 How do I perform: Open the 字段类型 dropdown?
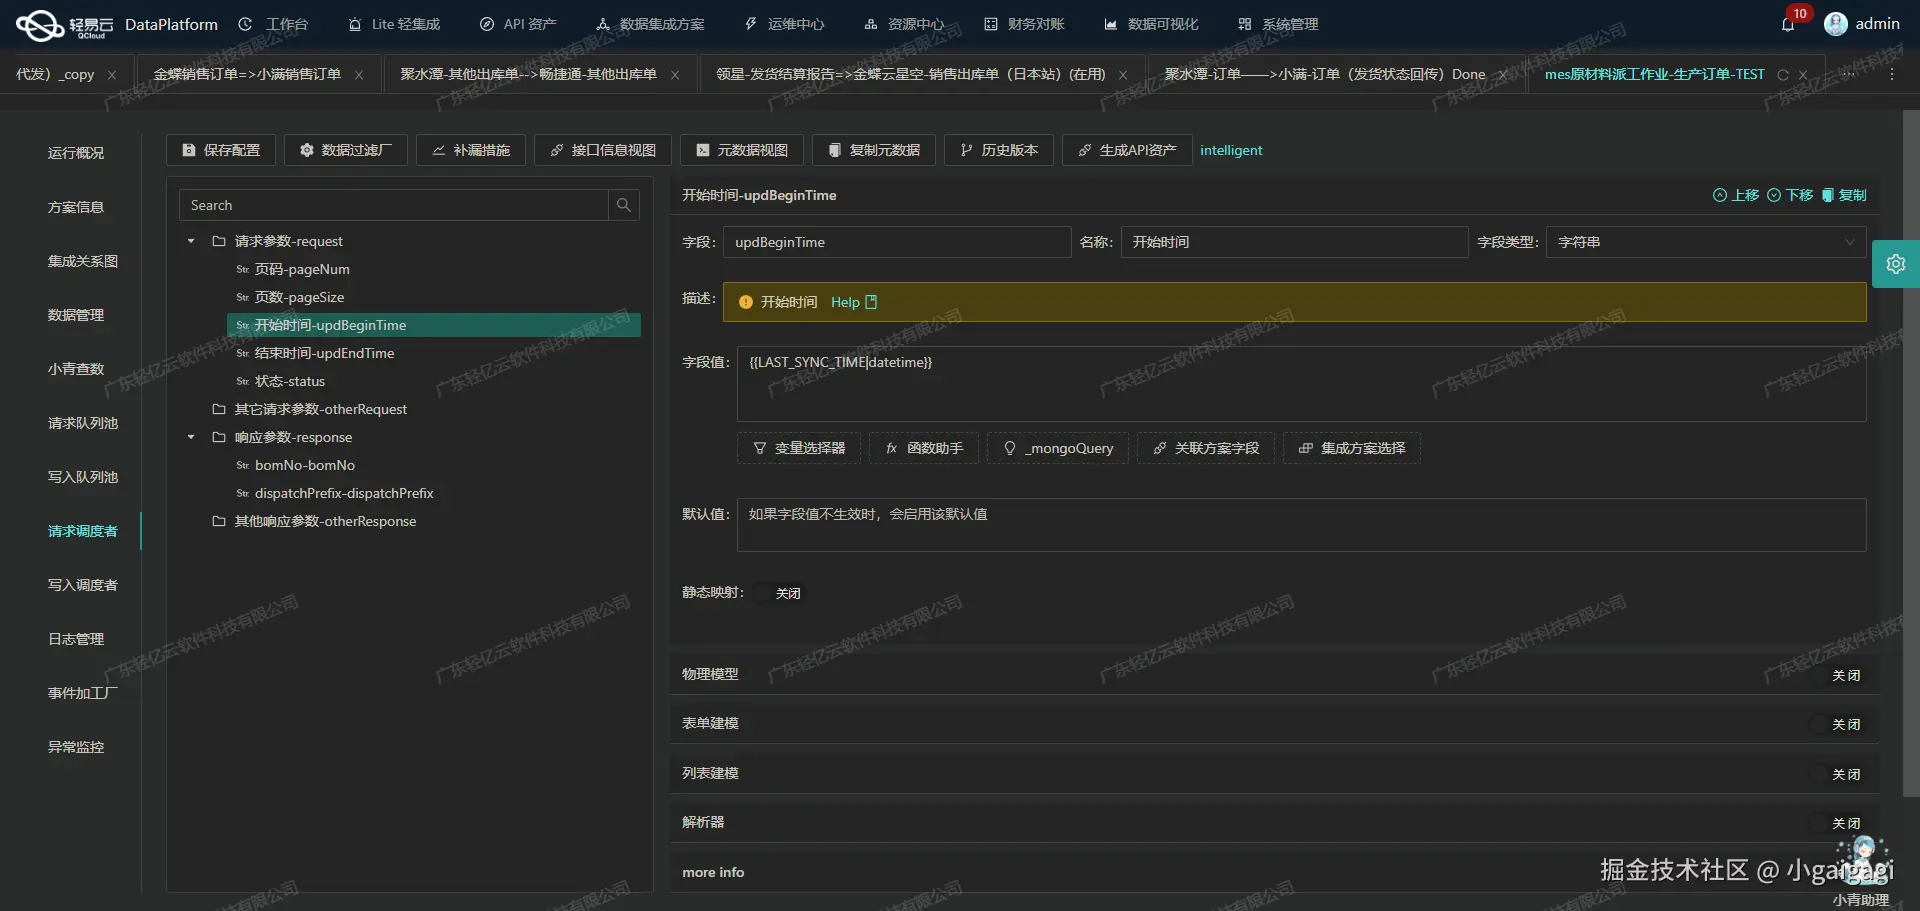point(1706,242)
